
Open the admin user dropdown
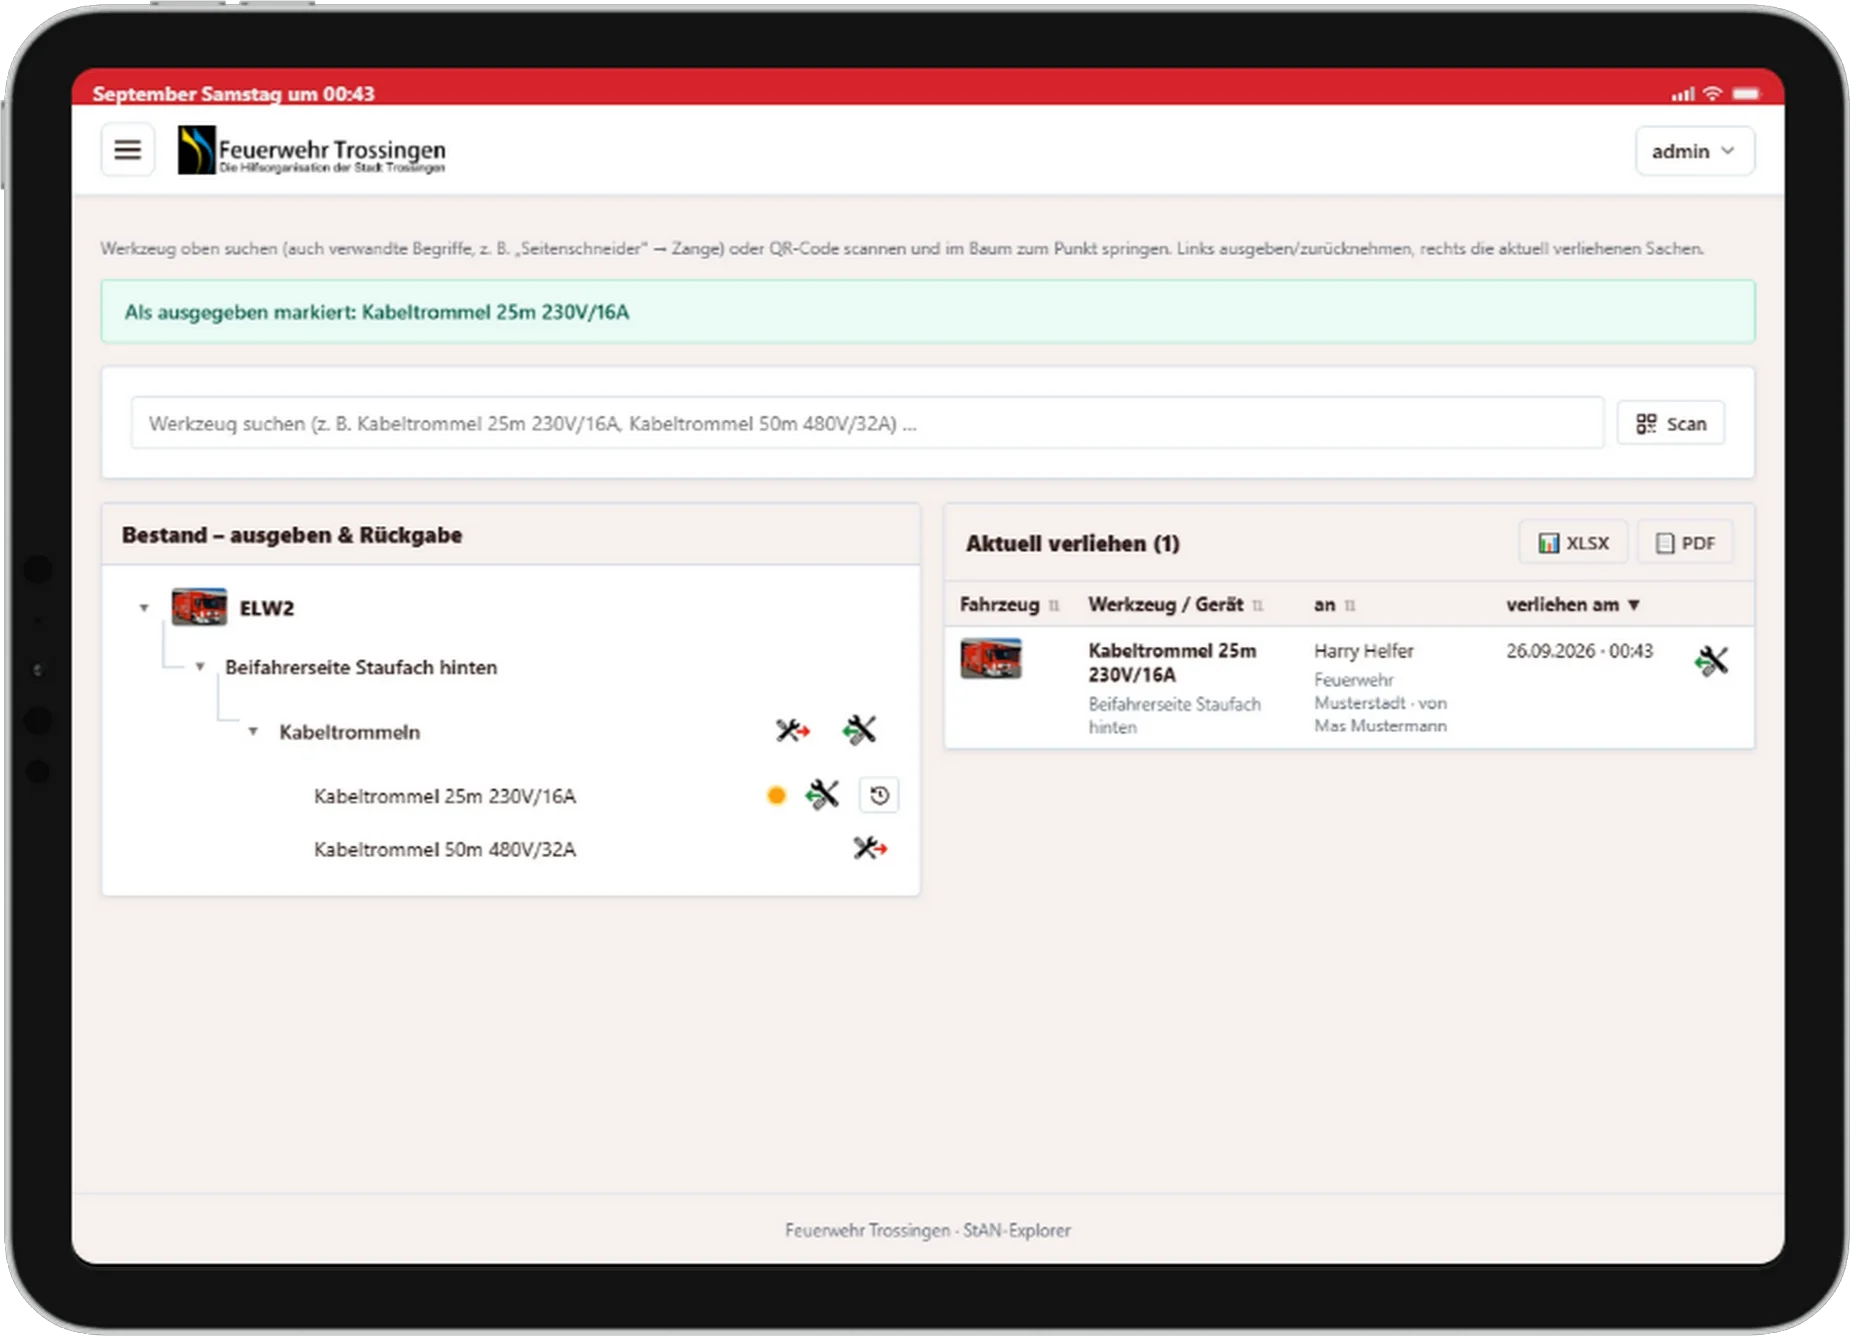(x=1694, y=151)
